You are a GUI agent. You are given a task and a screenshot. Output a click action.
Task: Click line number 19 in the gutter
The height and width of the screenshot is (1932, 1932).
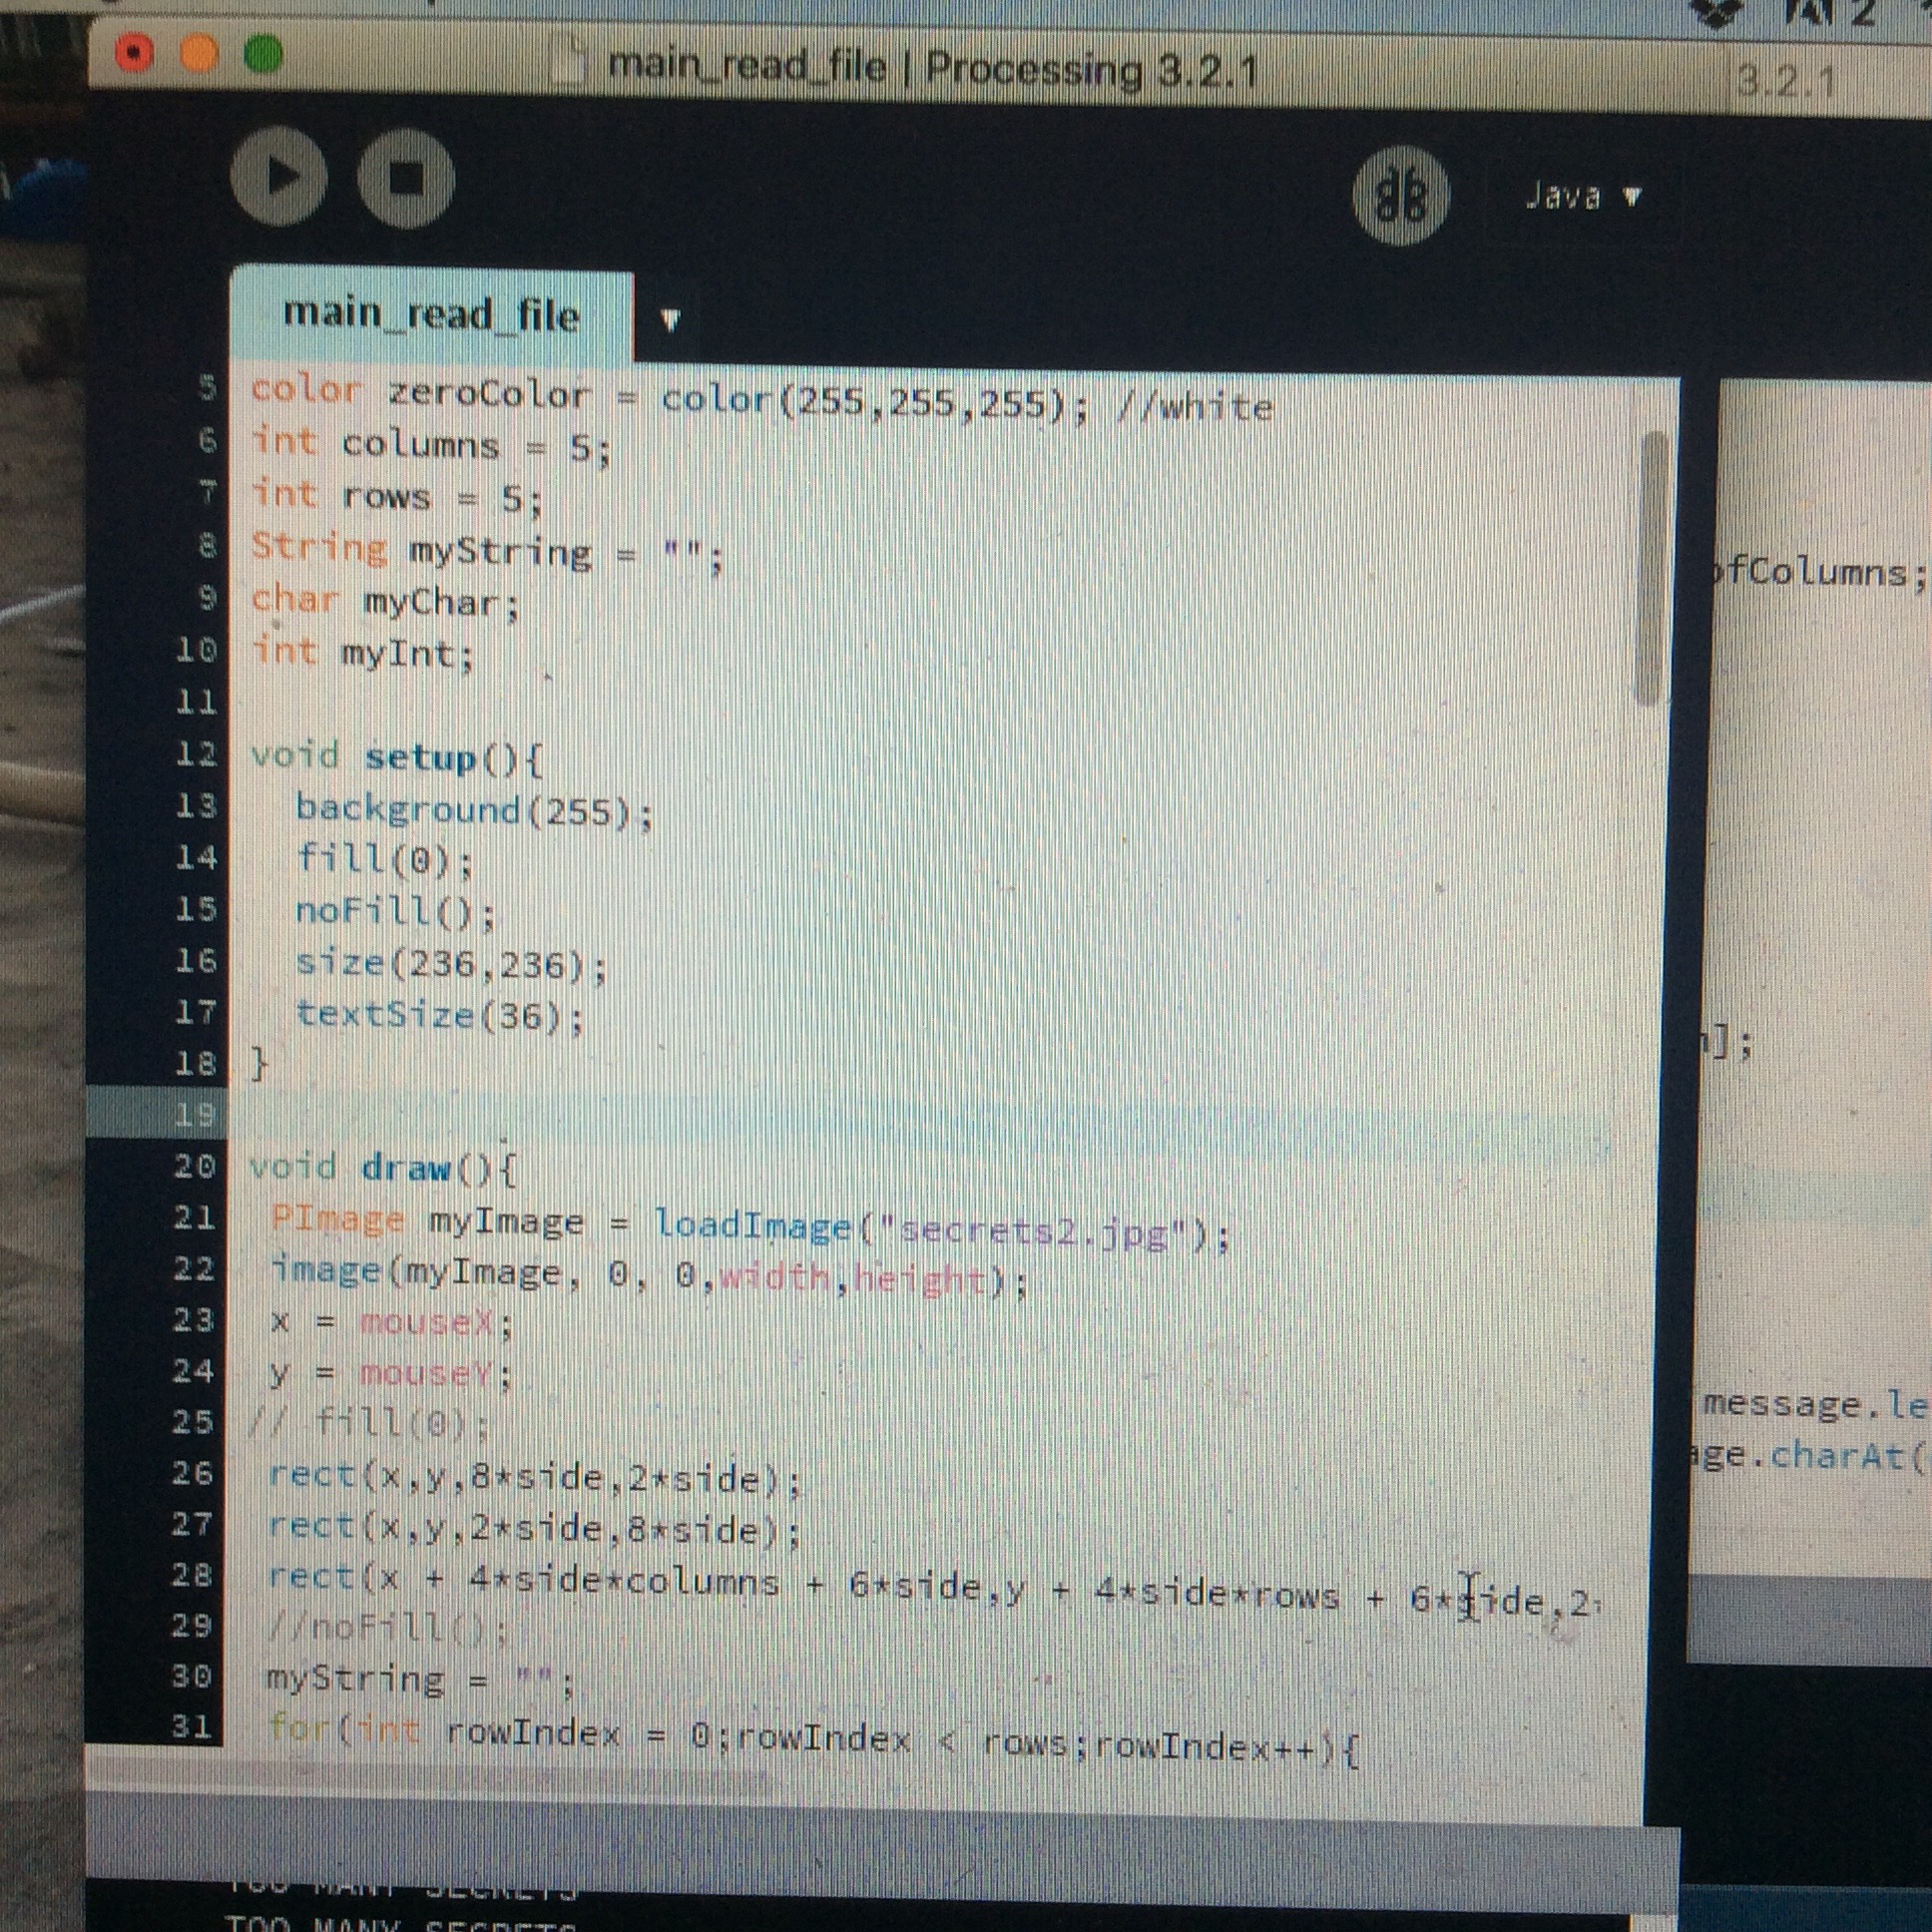pos(196,1114)
